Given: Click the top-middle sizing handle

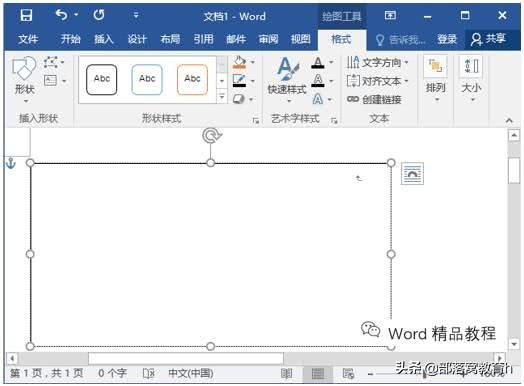Looking at the screenshot, I should (211, 163).
